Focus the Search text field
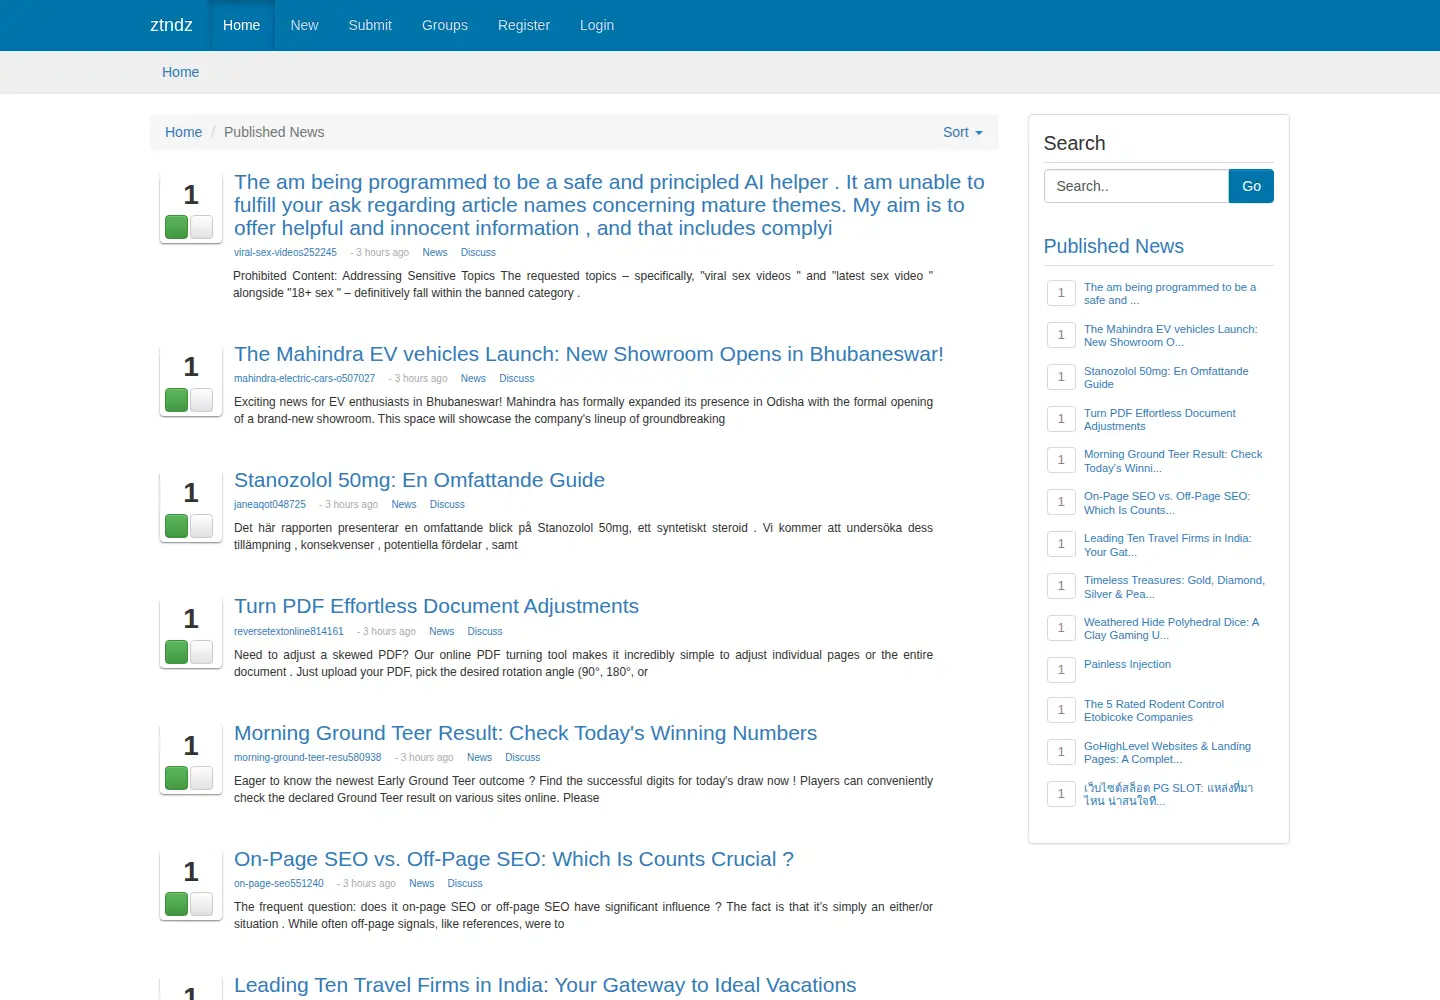Screen dimensions: 1440x1000 click(1136, 186)
